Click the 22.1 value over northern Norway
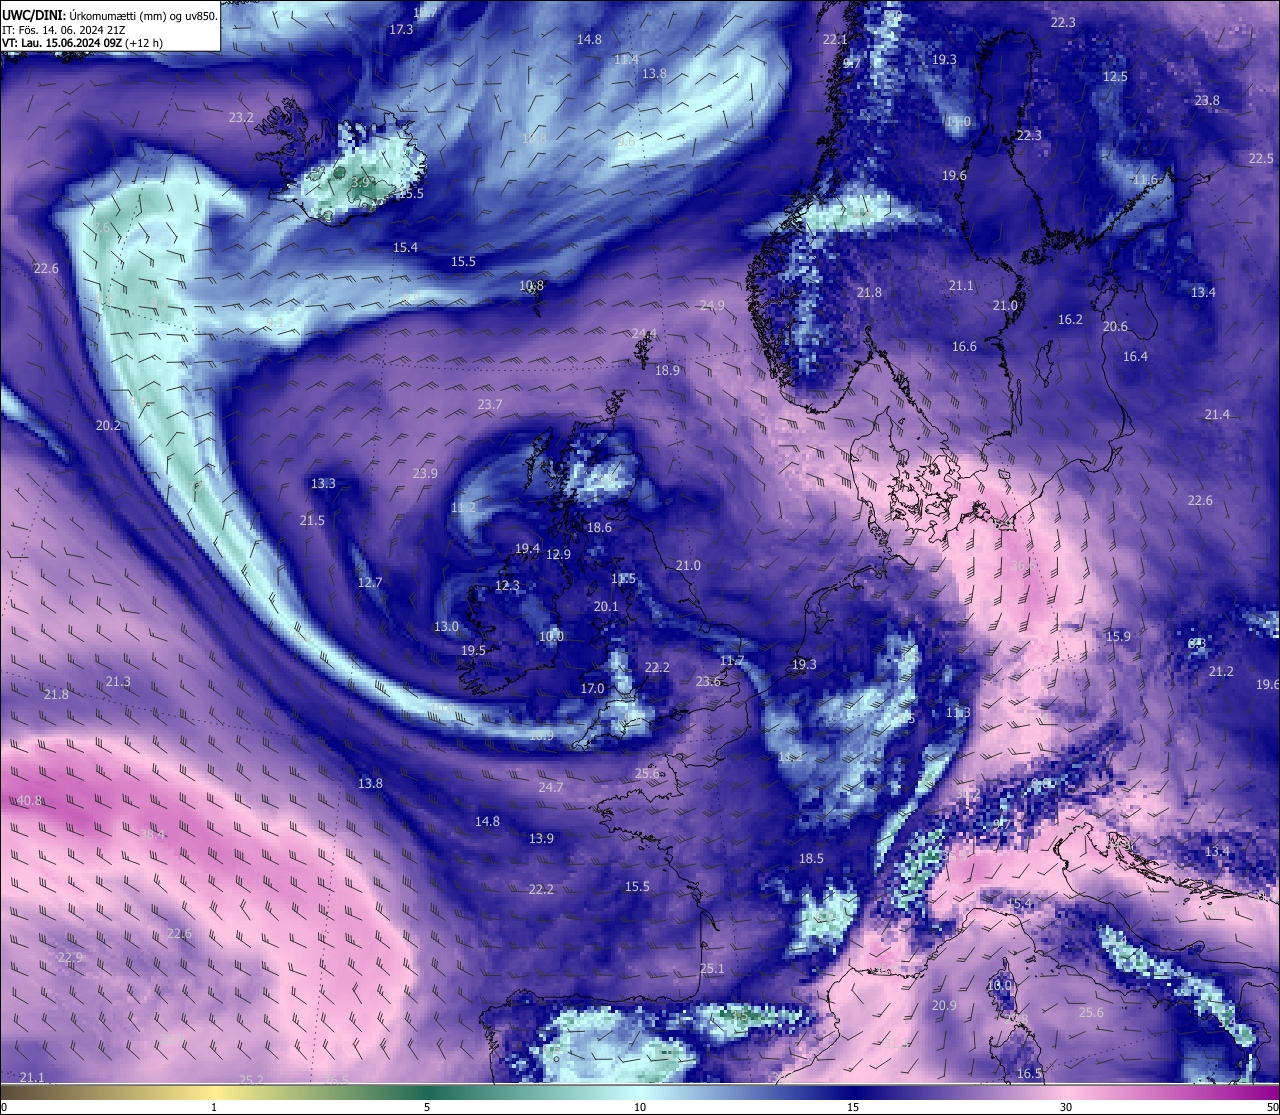This screenshot has width=1280, height=1115. pos(835,40)
